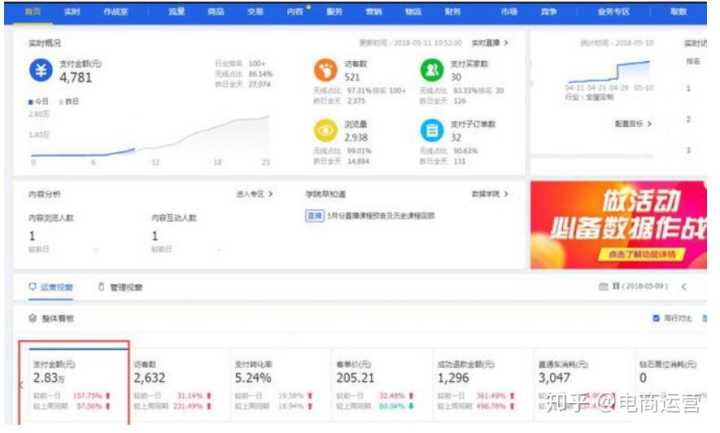
Task: Click the 支付子订单数 value 32
Action: [456, 137]
